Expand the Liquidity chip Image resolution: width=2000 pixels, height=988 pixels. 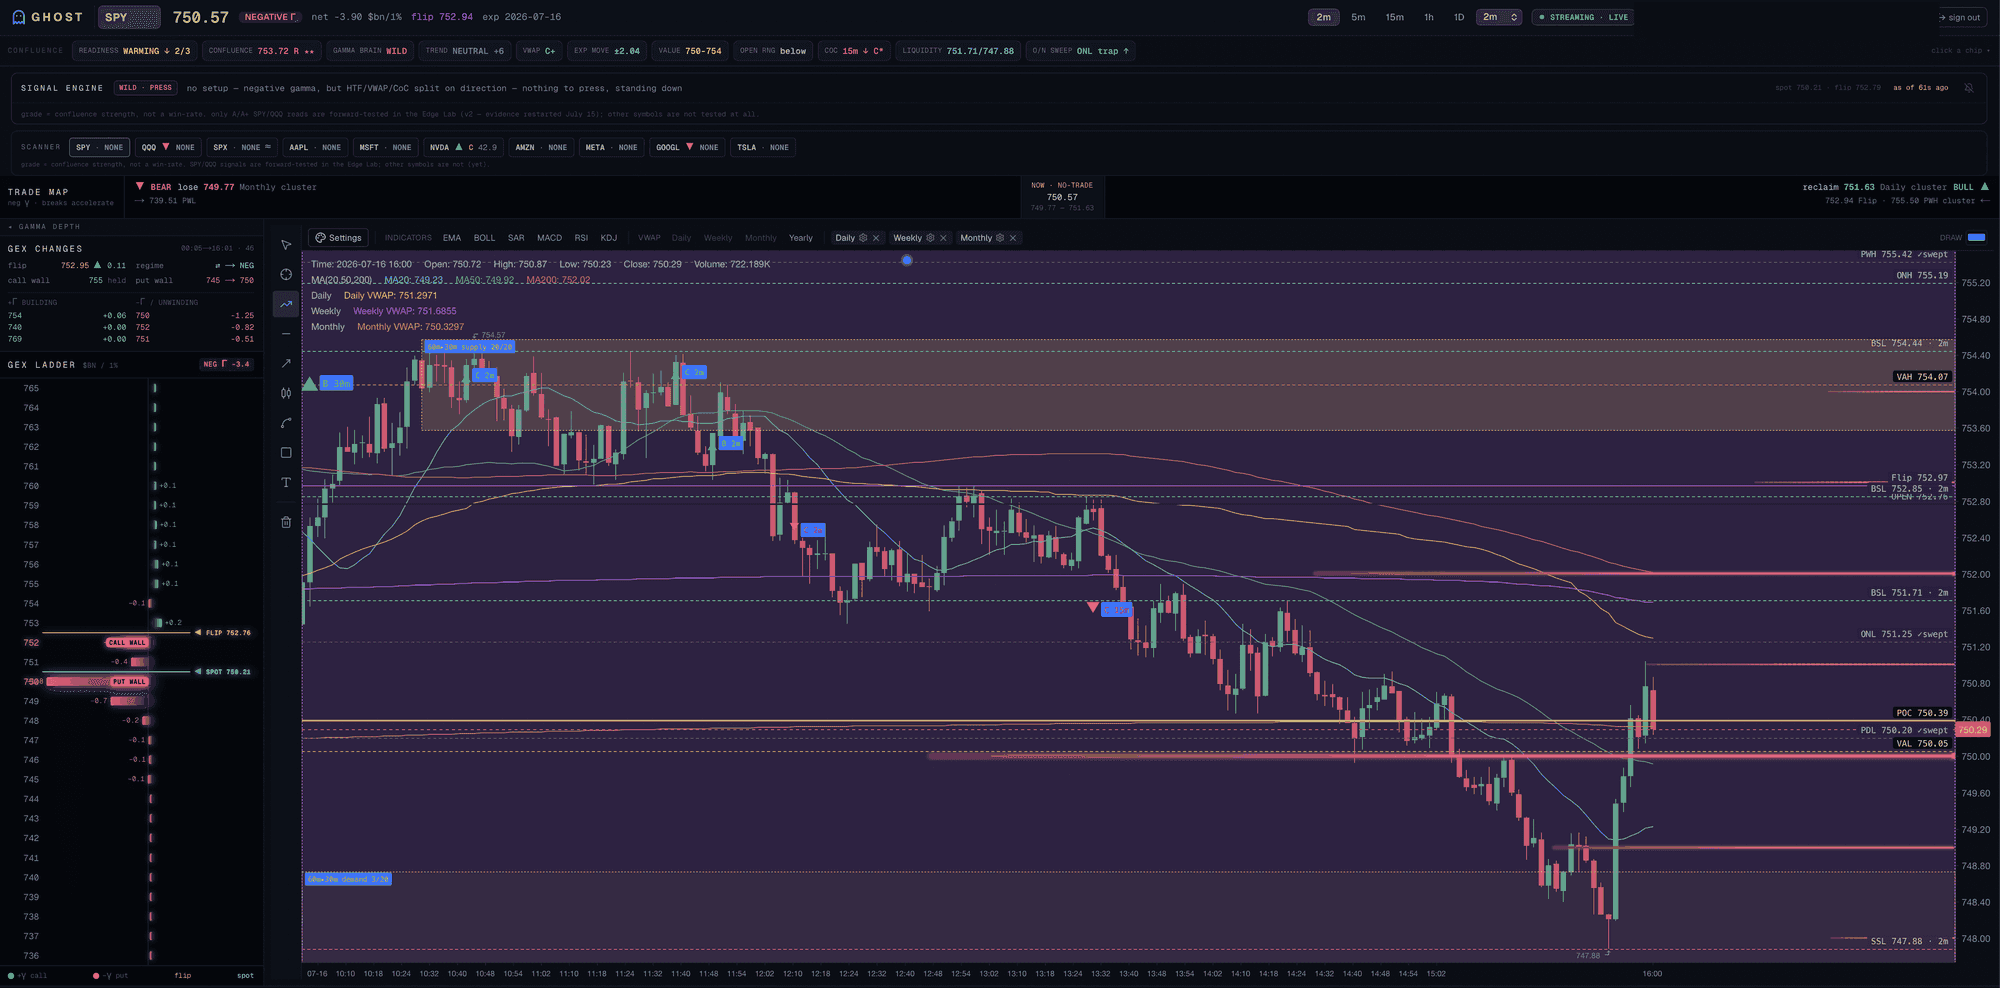(x=958, y=51)
